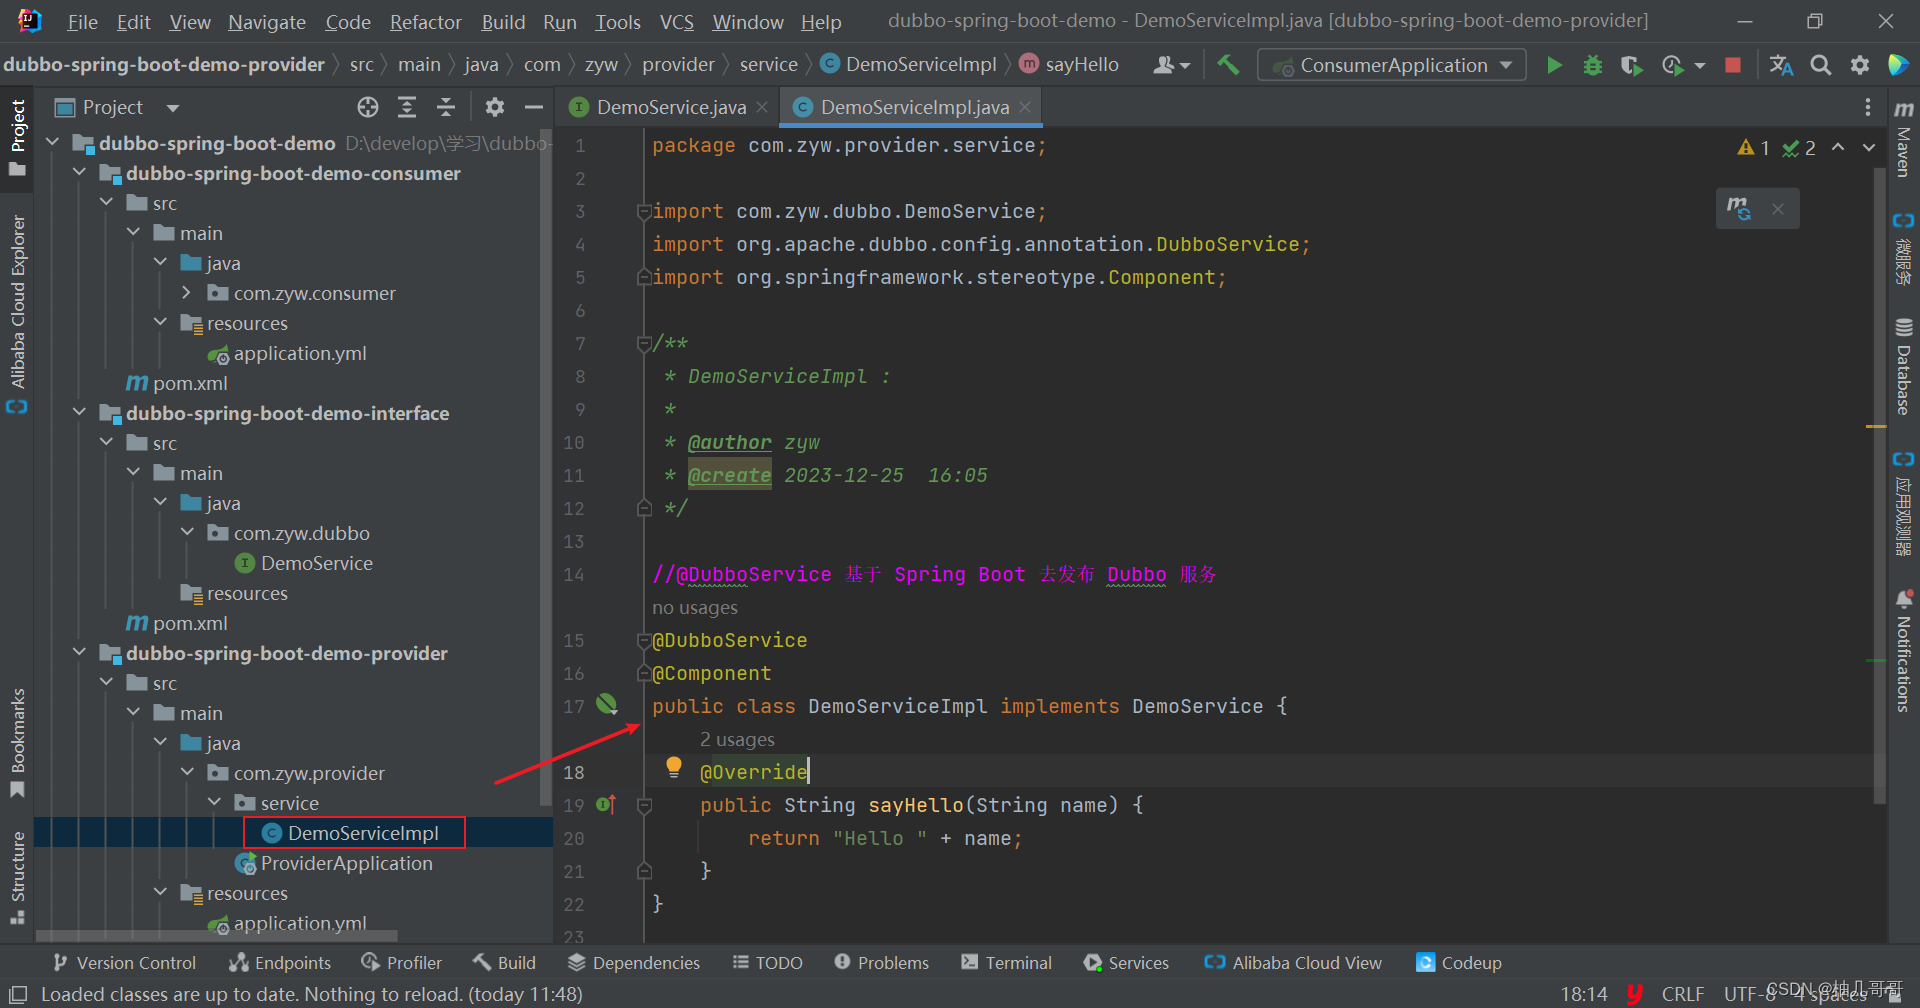Open the Services tool window

click(x=1126, y=963)
